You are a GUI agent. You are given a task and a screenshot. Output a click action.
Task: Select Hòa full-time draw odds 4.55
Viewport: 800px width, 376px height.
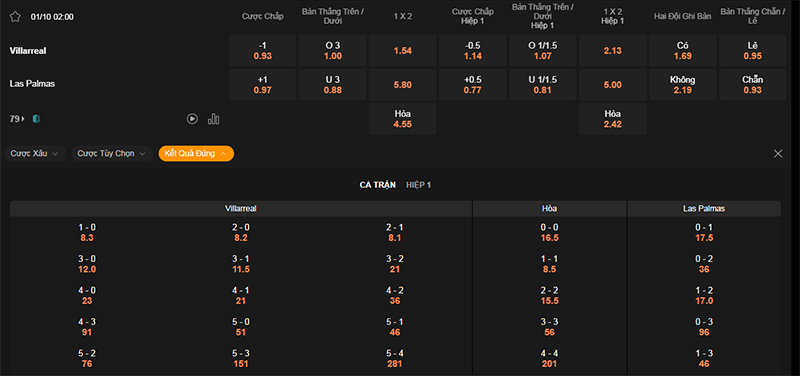403,119
